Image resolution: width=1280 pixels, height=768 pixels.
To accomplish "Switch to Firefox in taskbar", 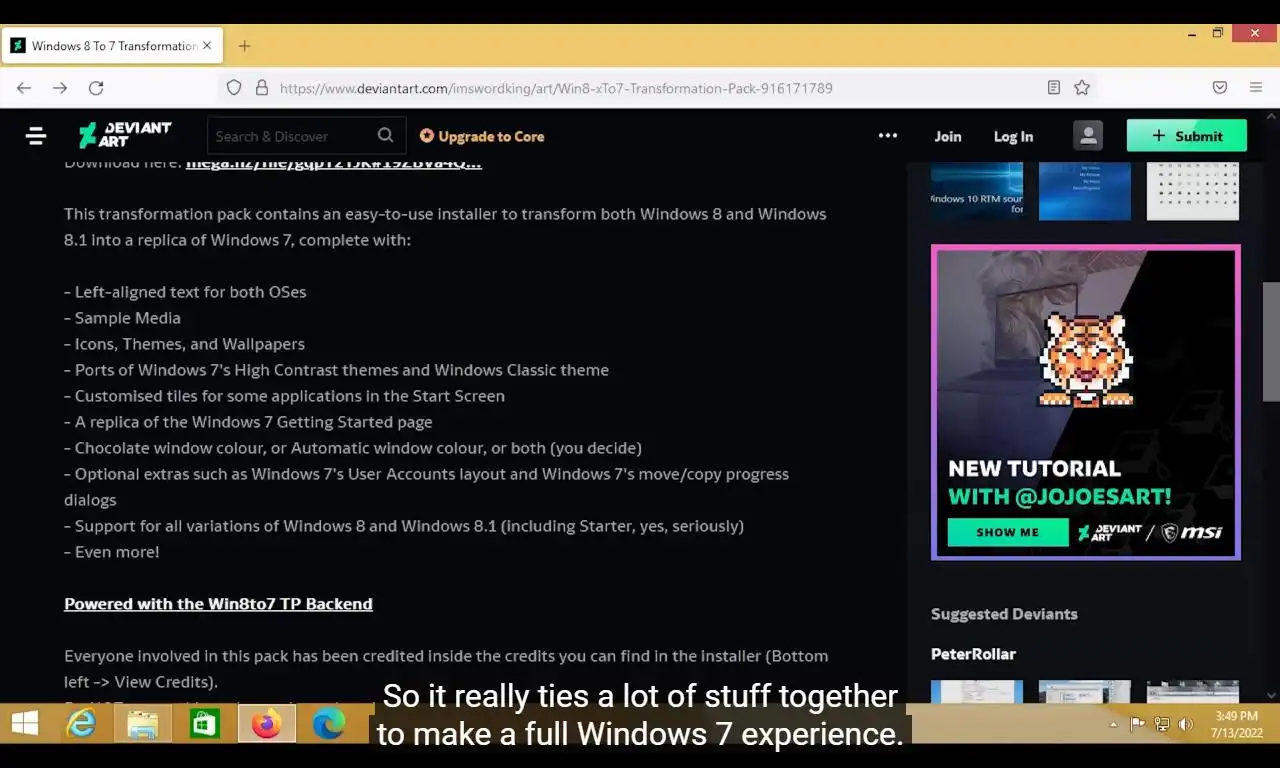I will pos(266,724).
